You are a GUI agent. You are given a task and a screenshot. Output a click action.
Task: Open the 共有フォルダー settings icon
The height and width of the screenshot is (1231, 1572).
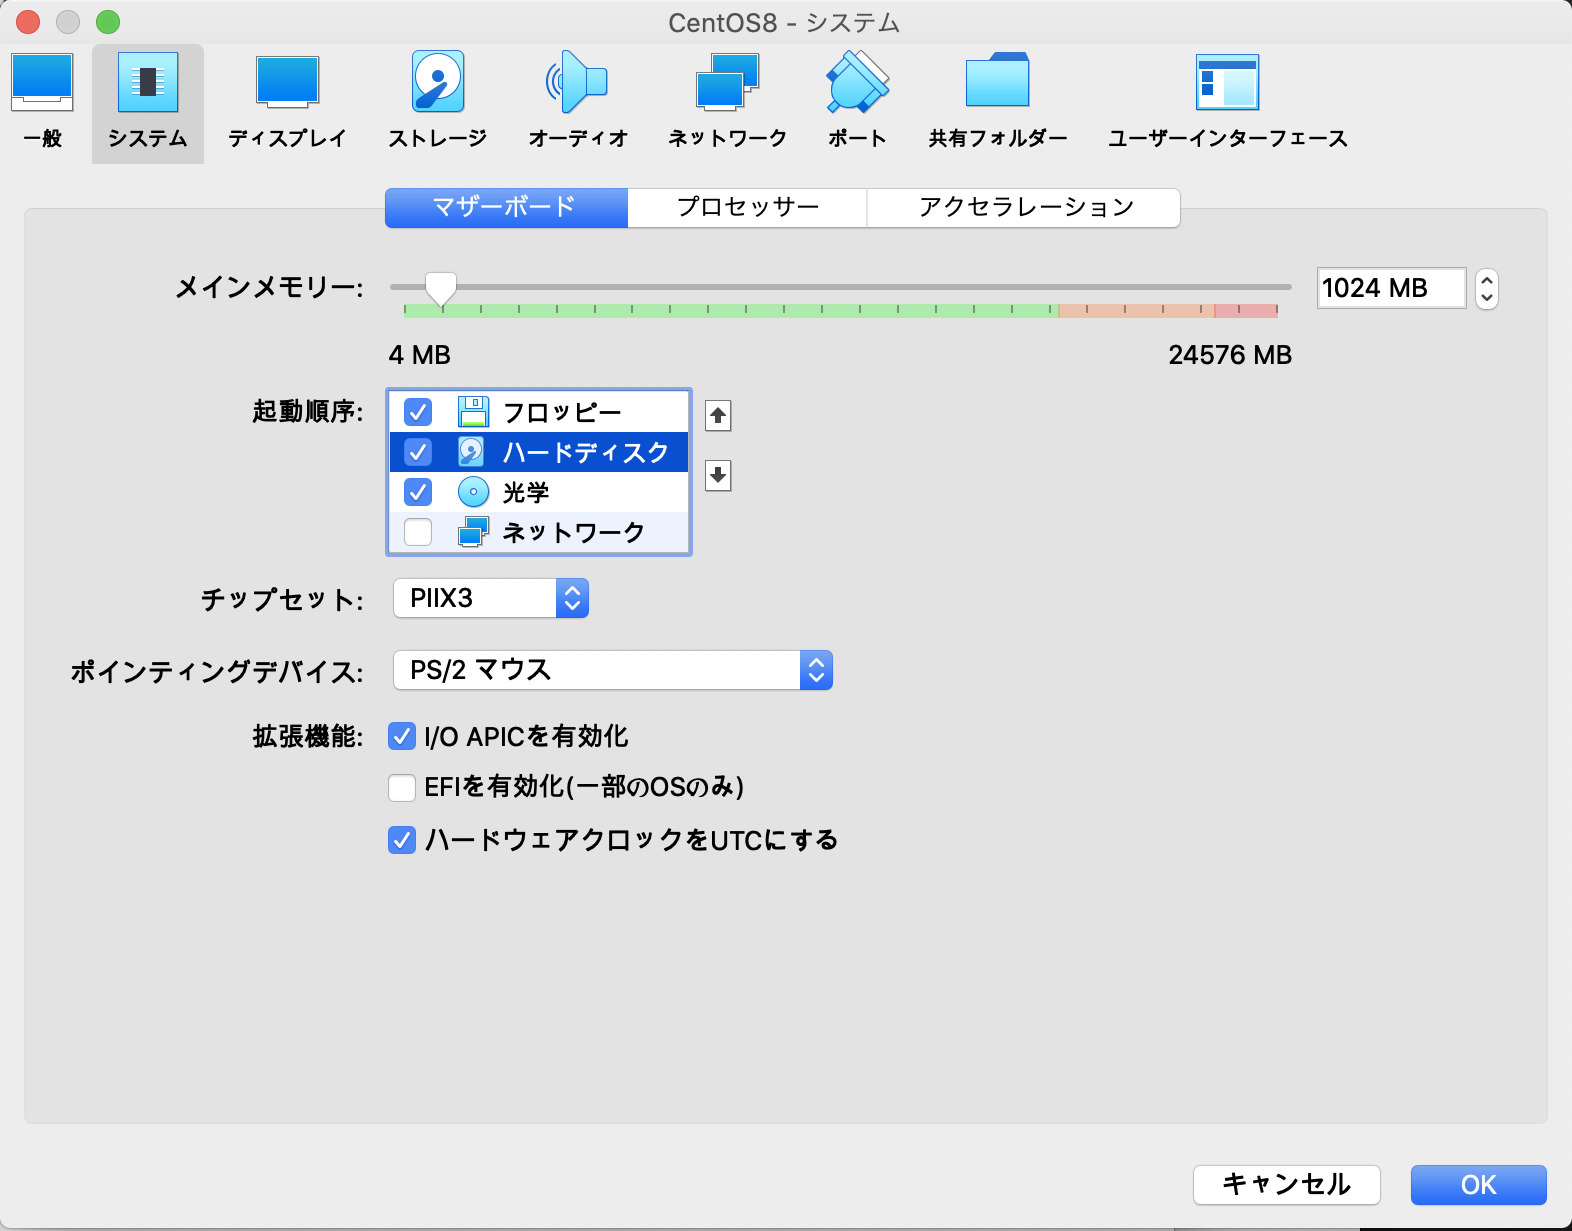coord(998,102)
